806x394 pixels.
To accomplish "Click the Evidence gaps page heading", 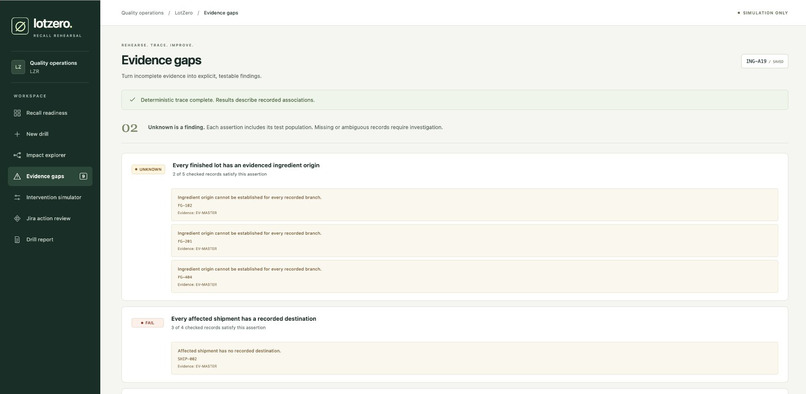I will (x=161, y=60).
